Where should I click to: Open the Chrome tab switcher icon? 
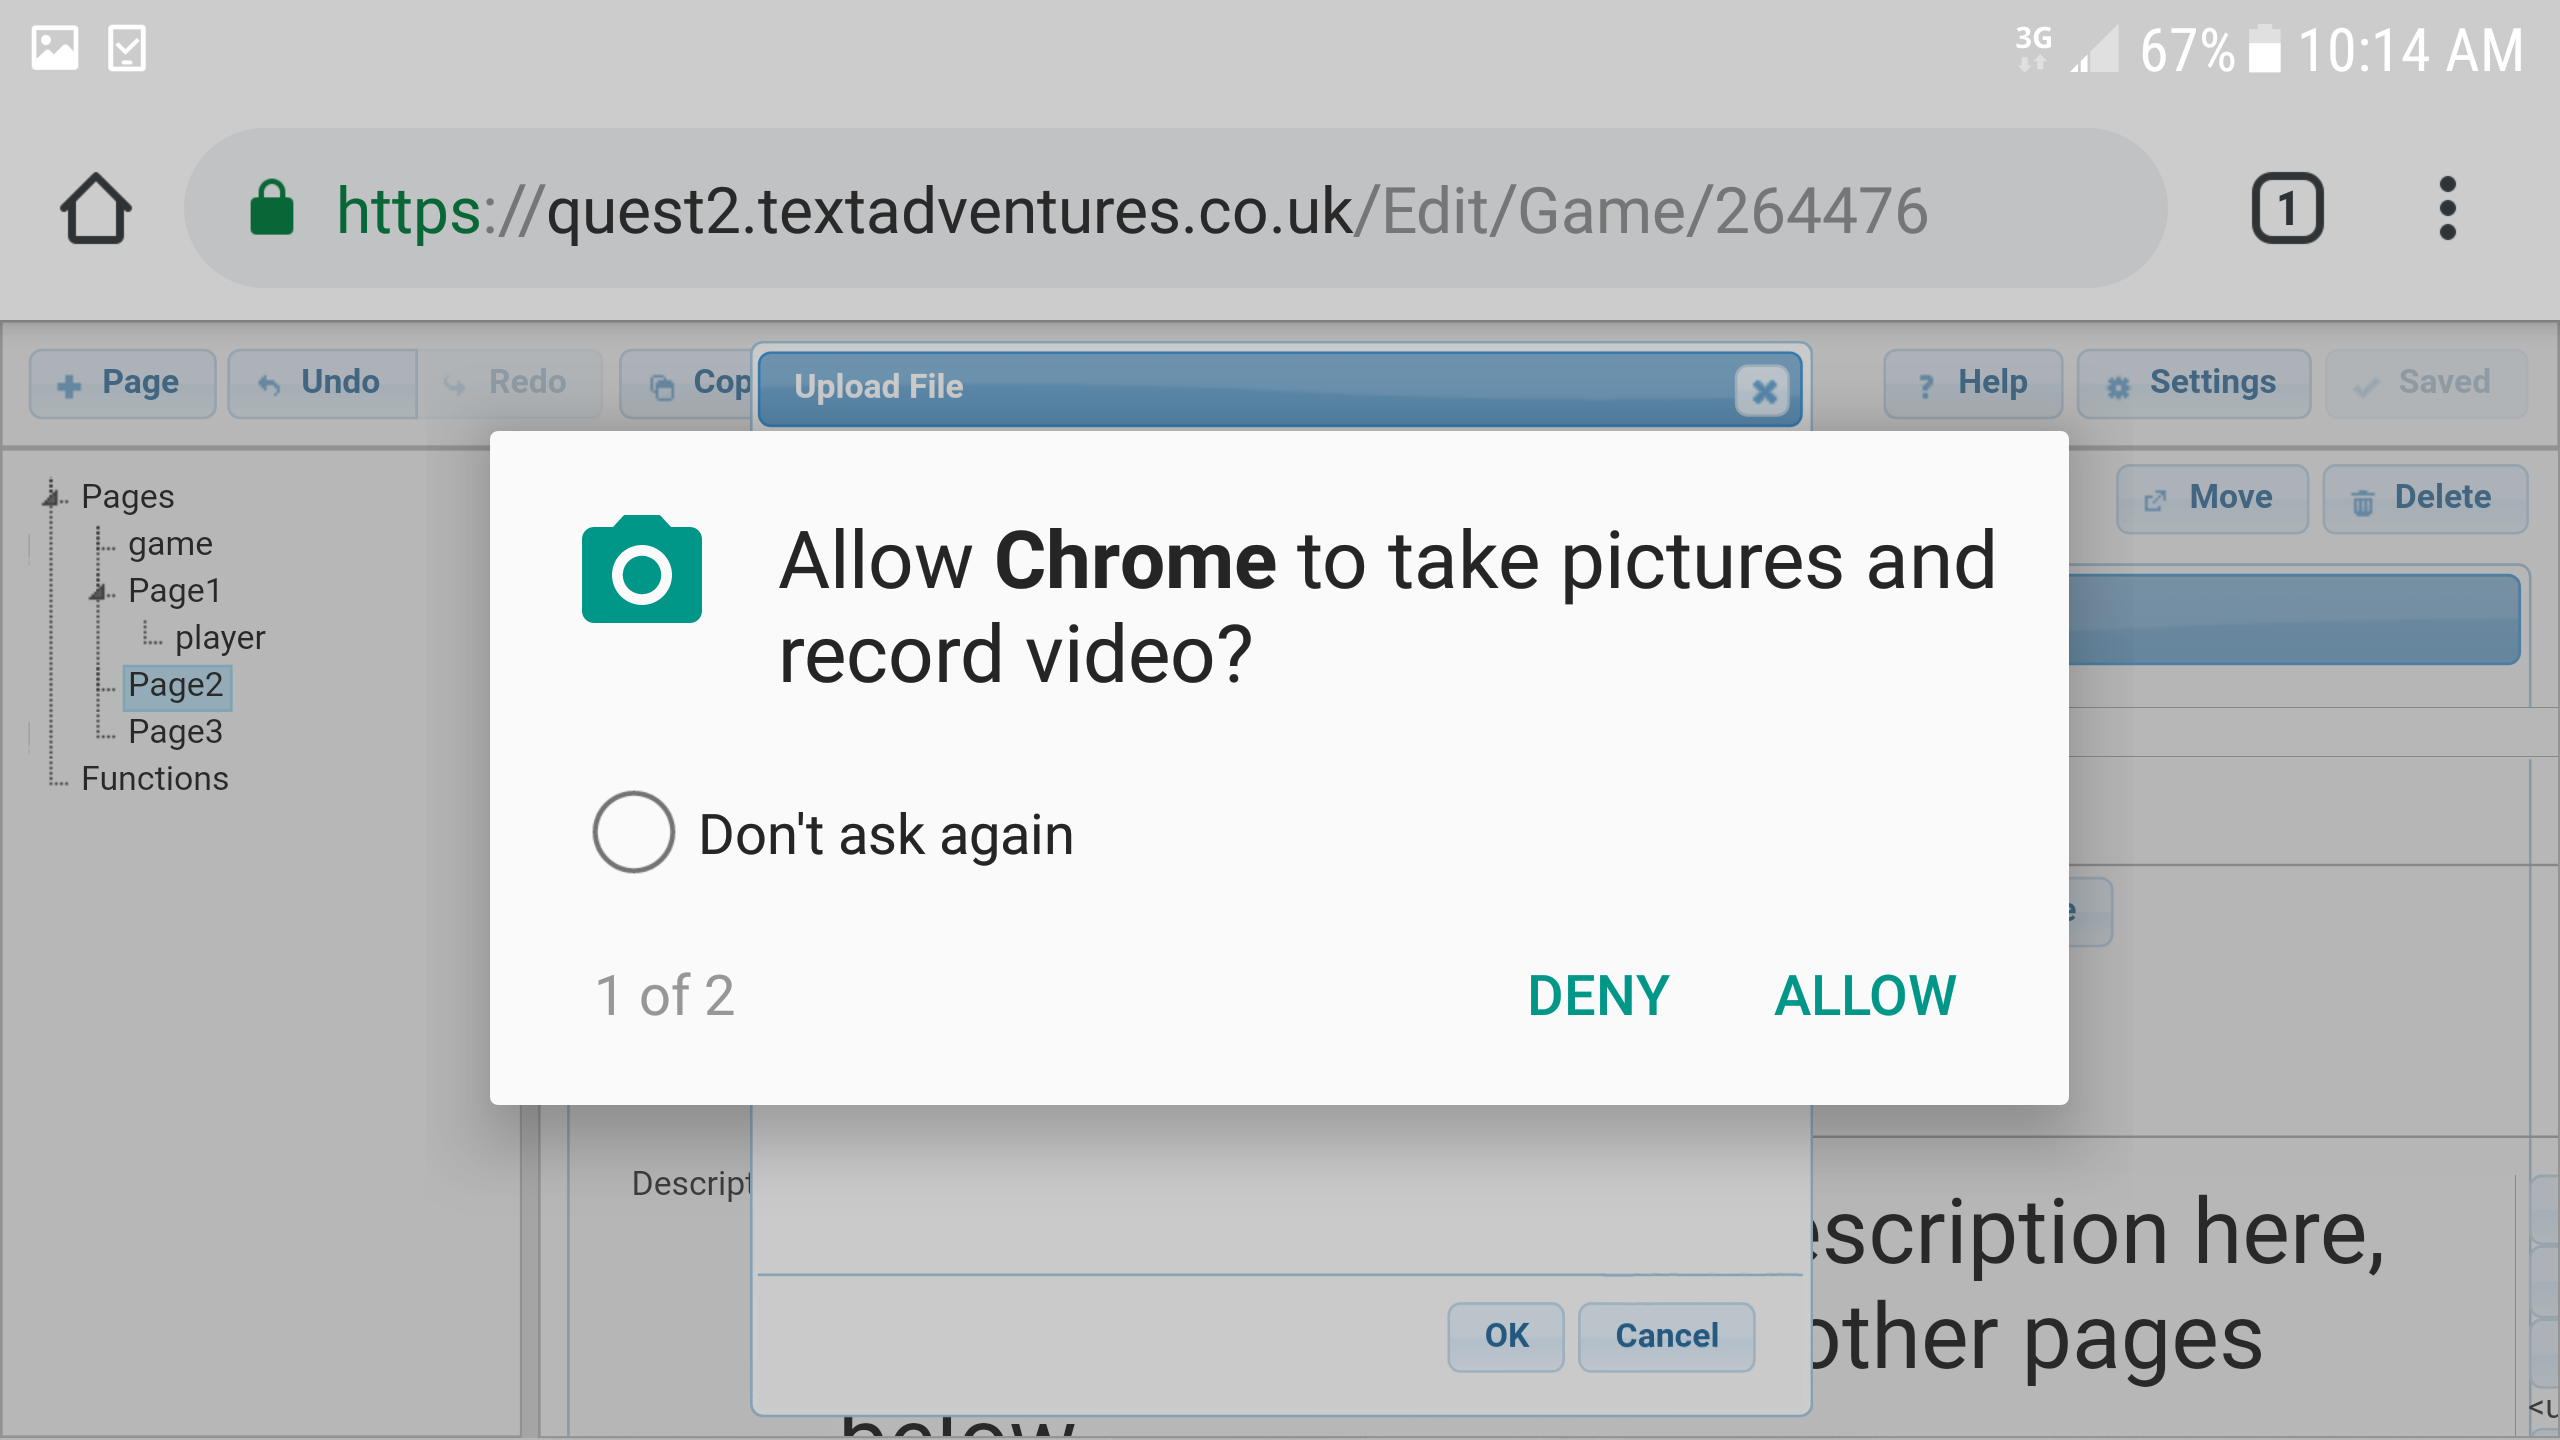pyautogui.click(x=2287, y=208)
